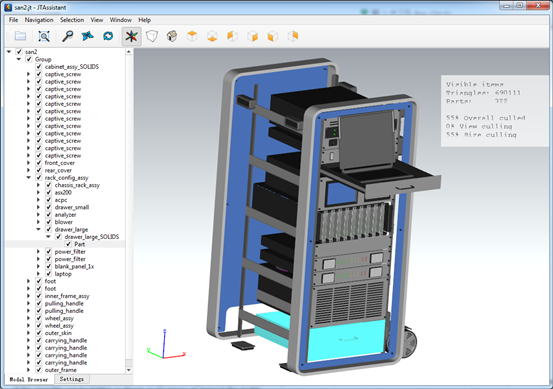The image size is (553, 389).
Task: Select the zoom-to-fit icon in toolbar
Action: 44,36
